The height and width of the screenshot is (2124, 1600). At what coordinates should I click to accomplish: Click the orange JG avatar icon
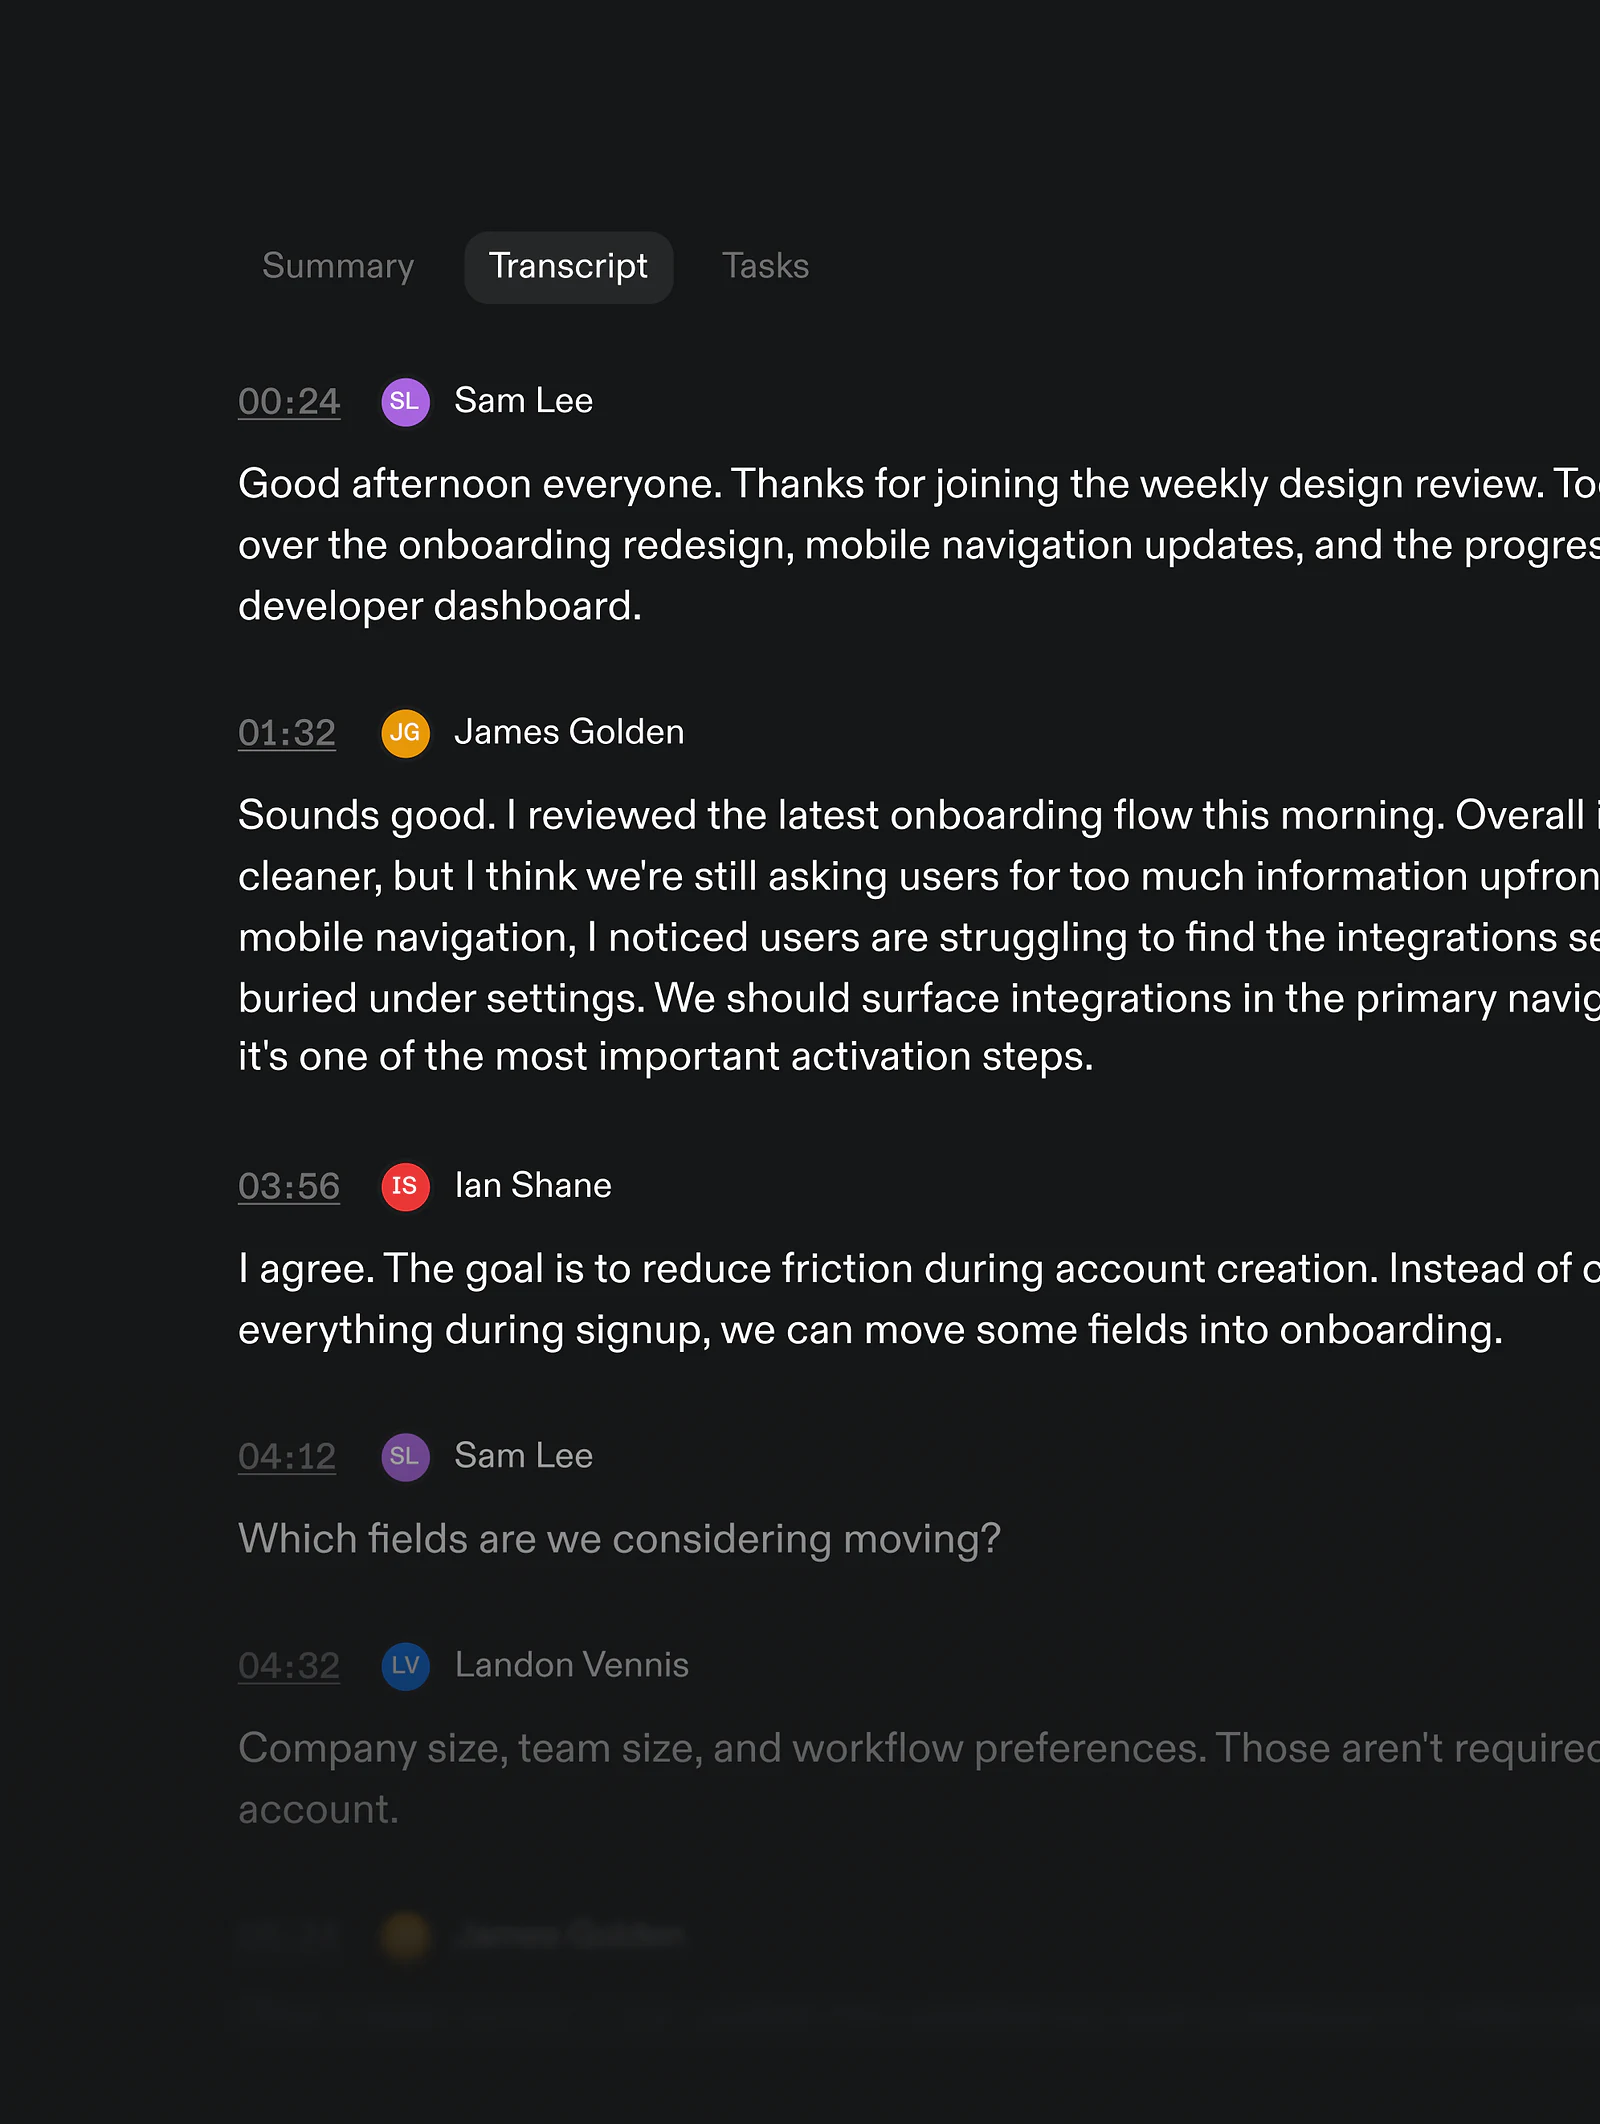point(405,733)
